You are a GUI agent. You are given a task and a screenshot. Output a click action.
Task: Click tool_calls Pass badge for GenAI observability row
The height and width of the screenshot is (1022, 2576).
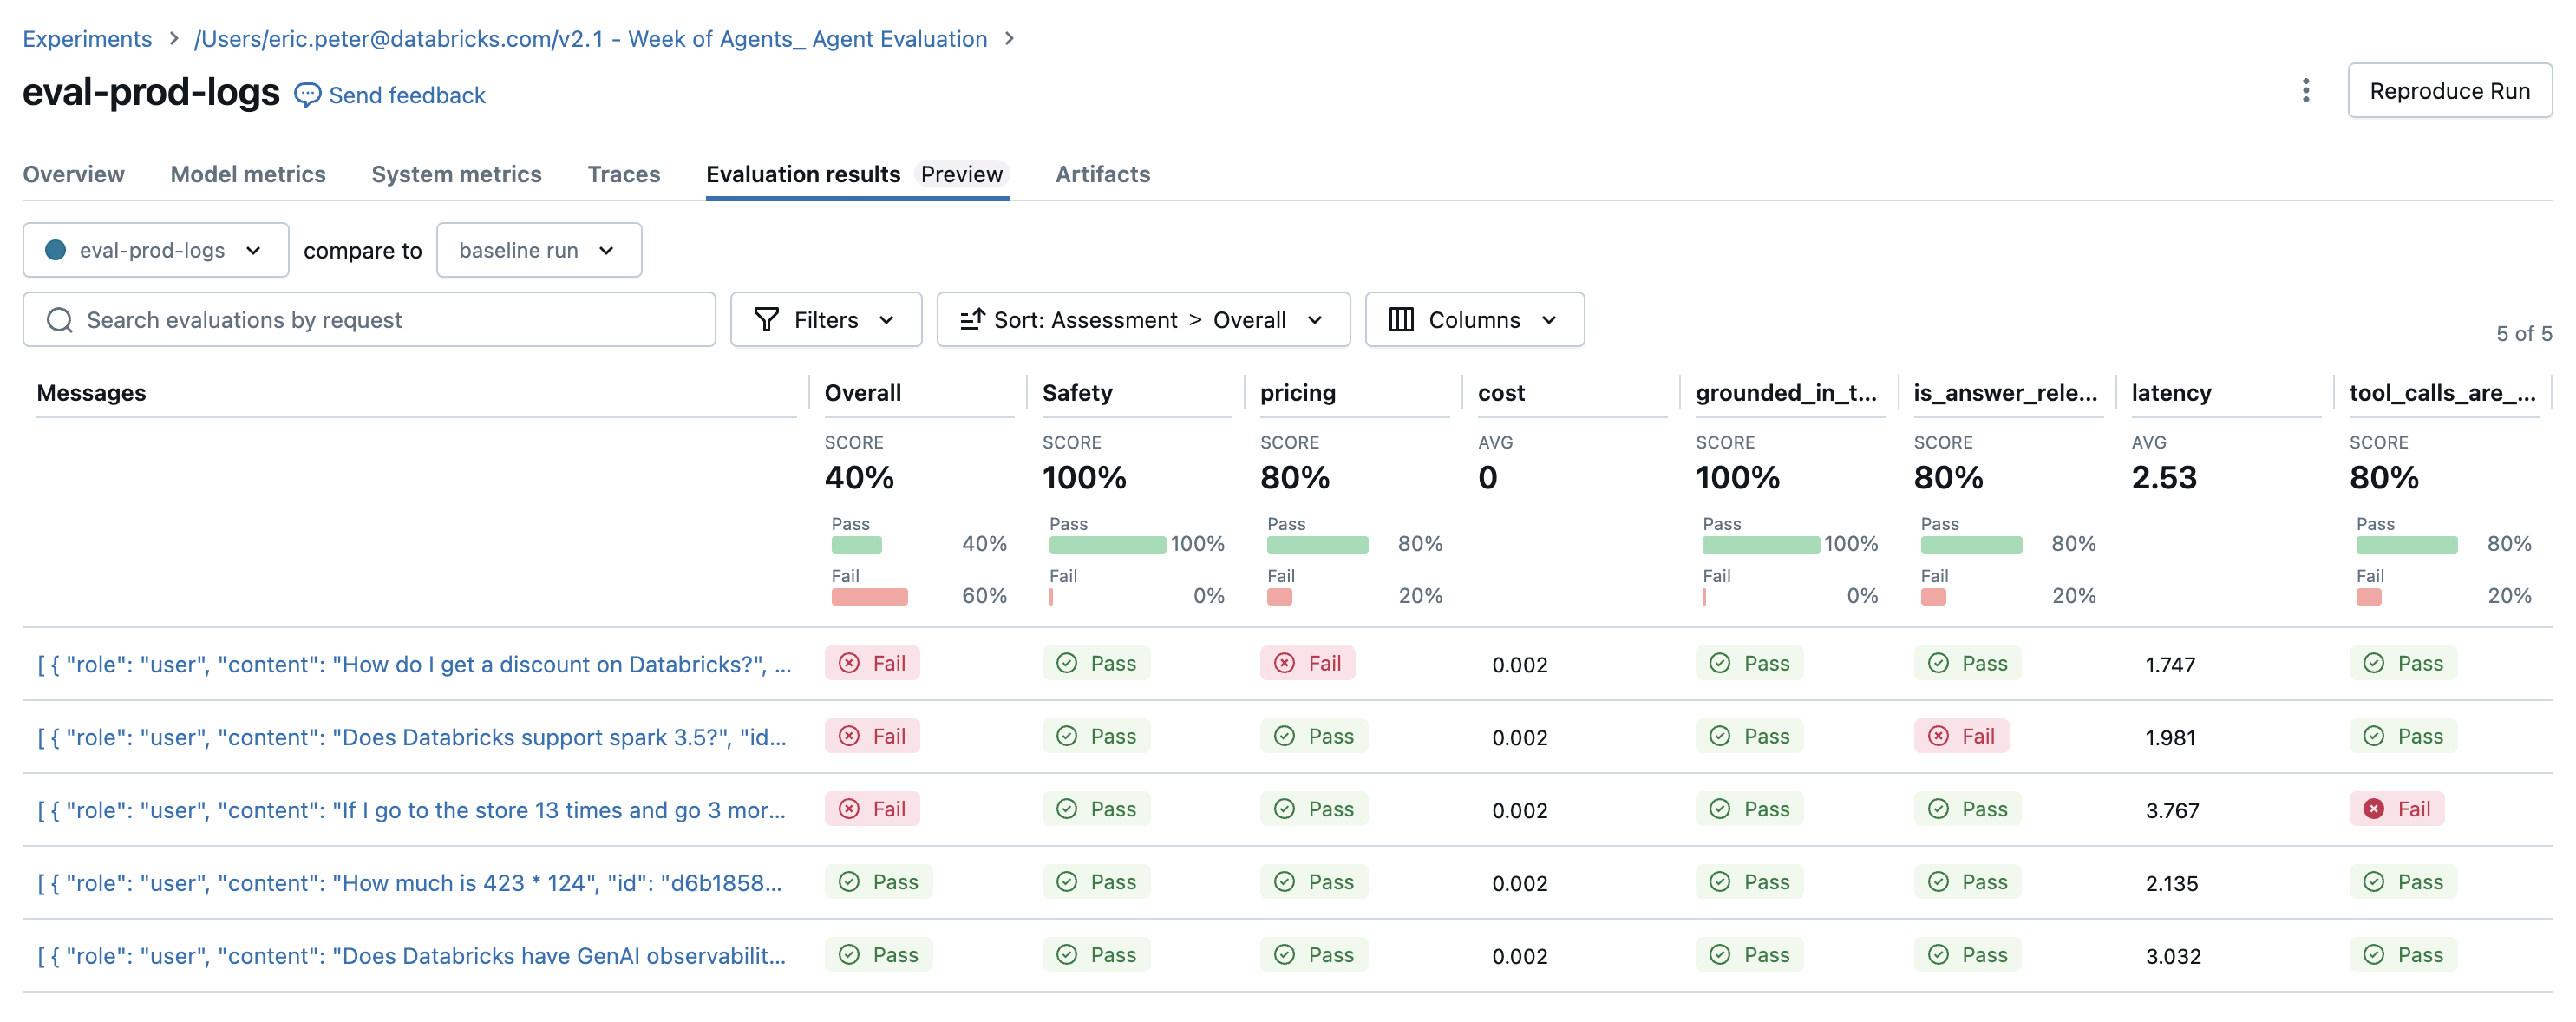coord(2403,955)
